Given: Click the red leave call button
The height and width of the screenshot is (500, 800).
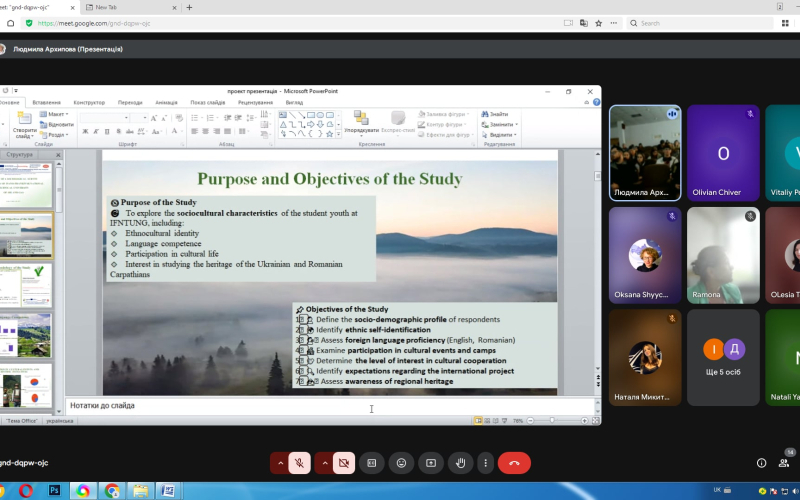Looking at the screenshot, I should [x=514, y=463].
